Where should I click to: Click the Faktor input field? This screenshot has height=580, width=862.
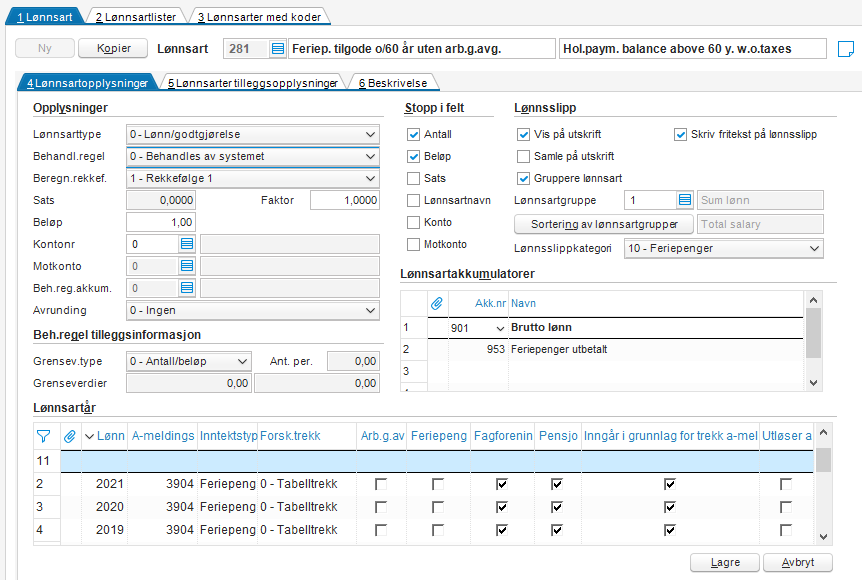[345, 200]
